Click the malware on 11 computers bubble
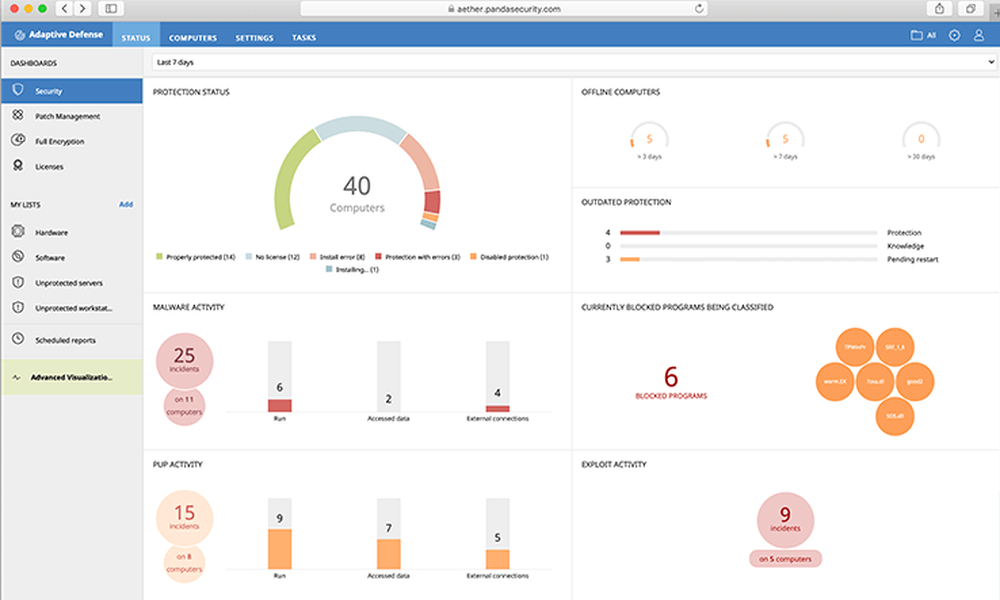 coord(184,406)
